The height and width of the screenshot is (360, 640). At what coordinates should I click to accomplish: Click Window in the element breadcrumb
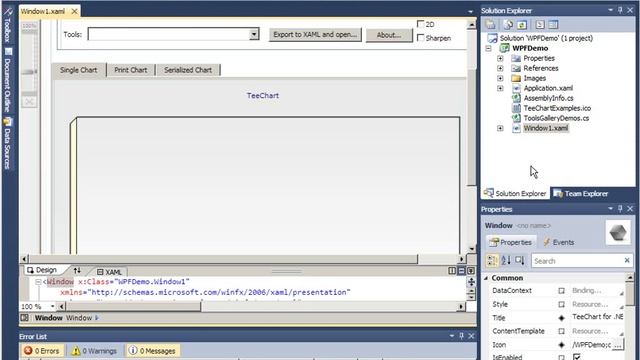79,318
